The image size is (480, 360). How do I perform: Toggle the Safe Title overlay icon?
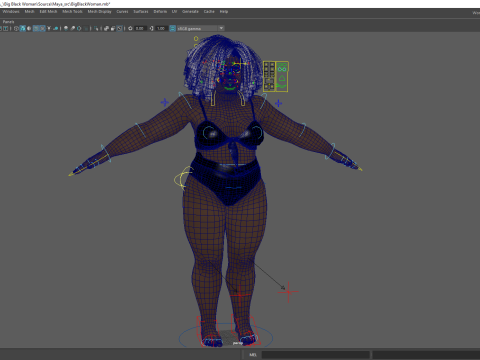click(x=6, y=28)
